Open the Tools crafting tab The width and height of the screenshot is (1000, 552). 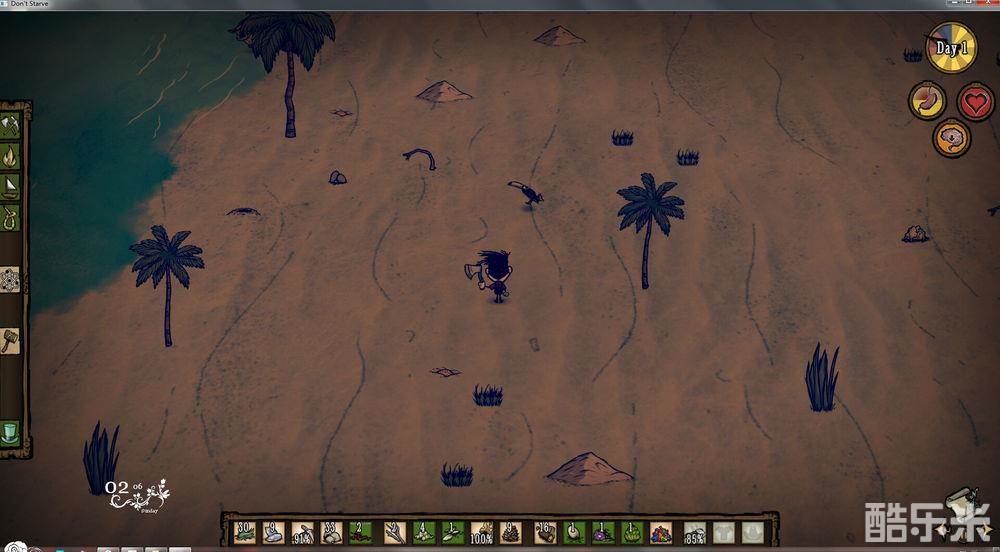11,126
